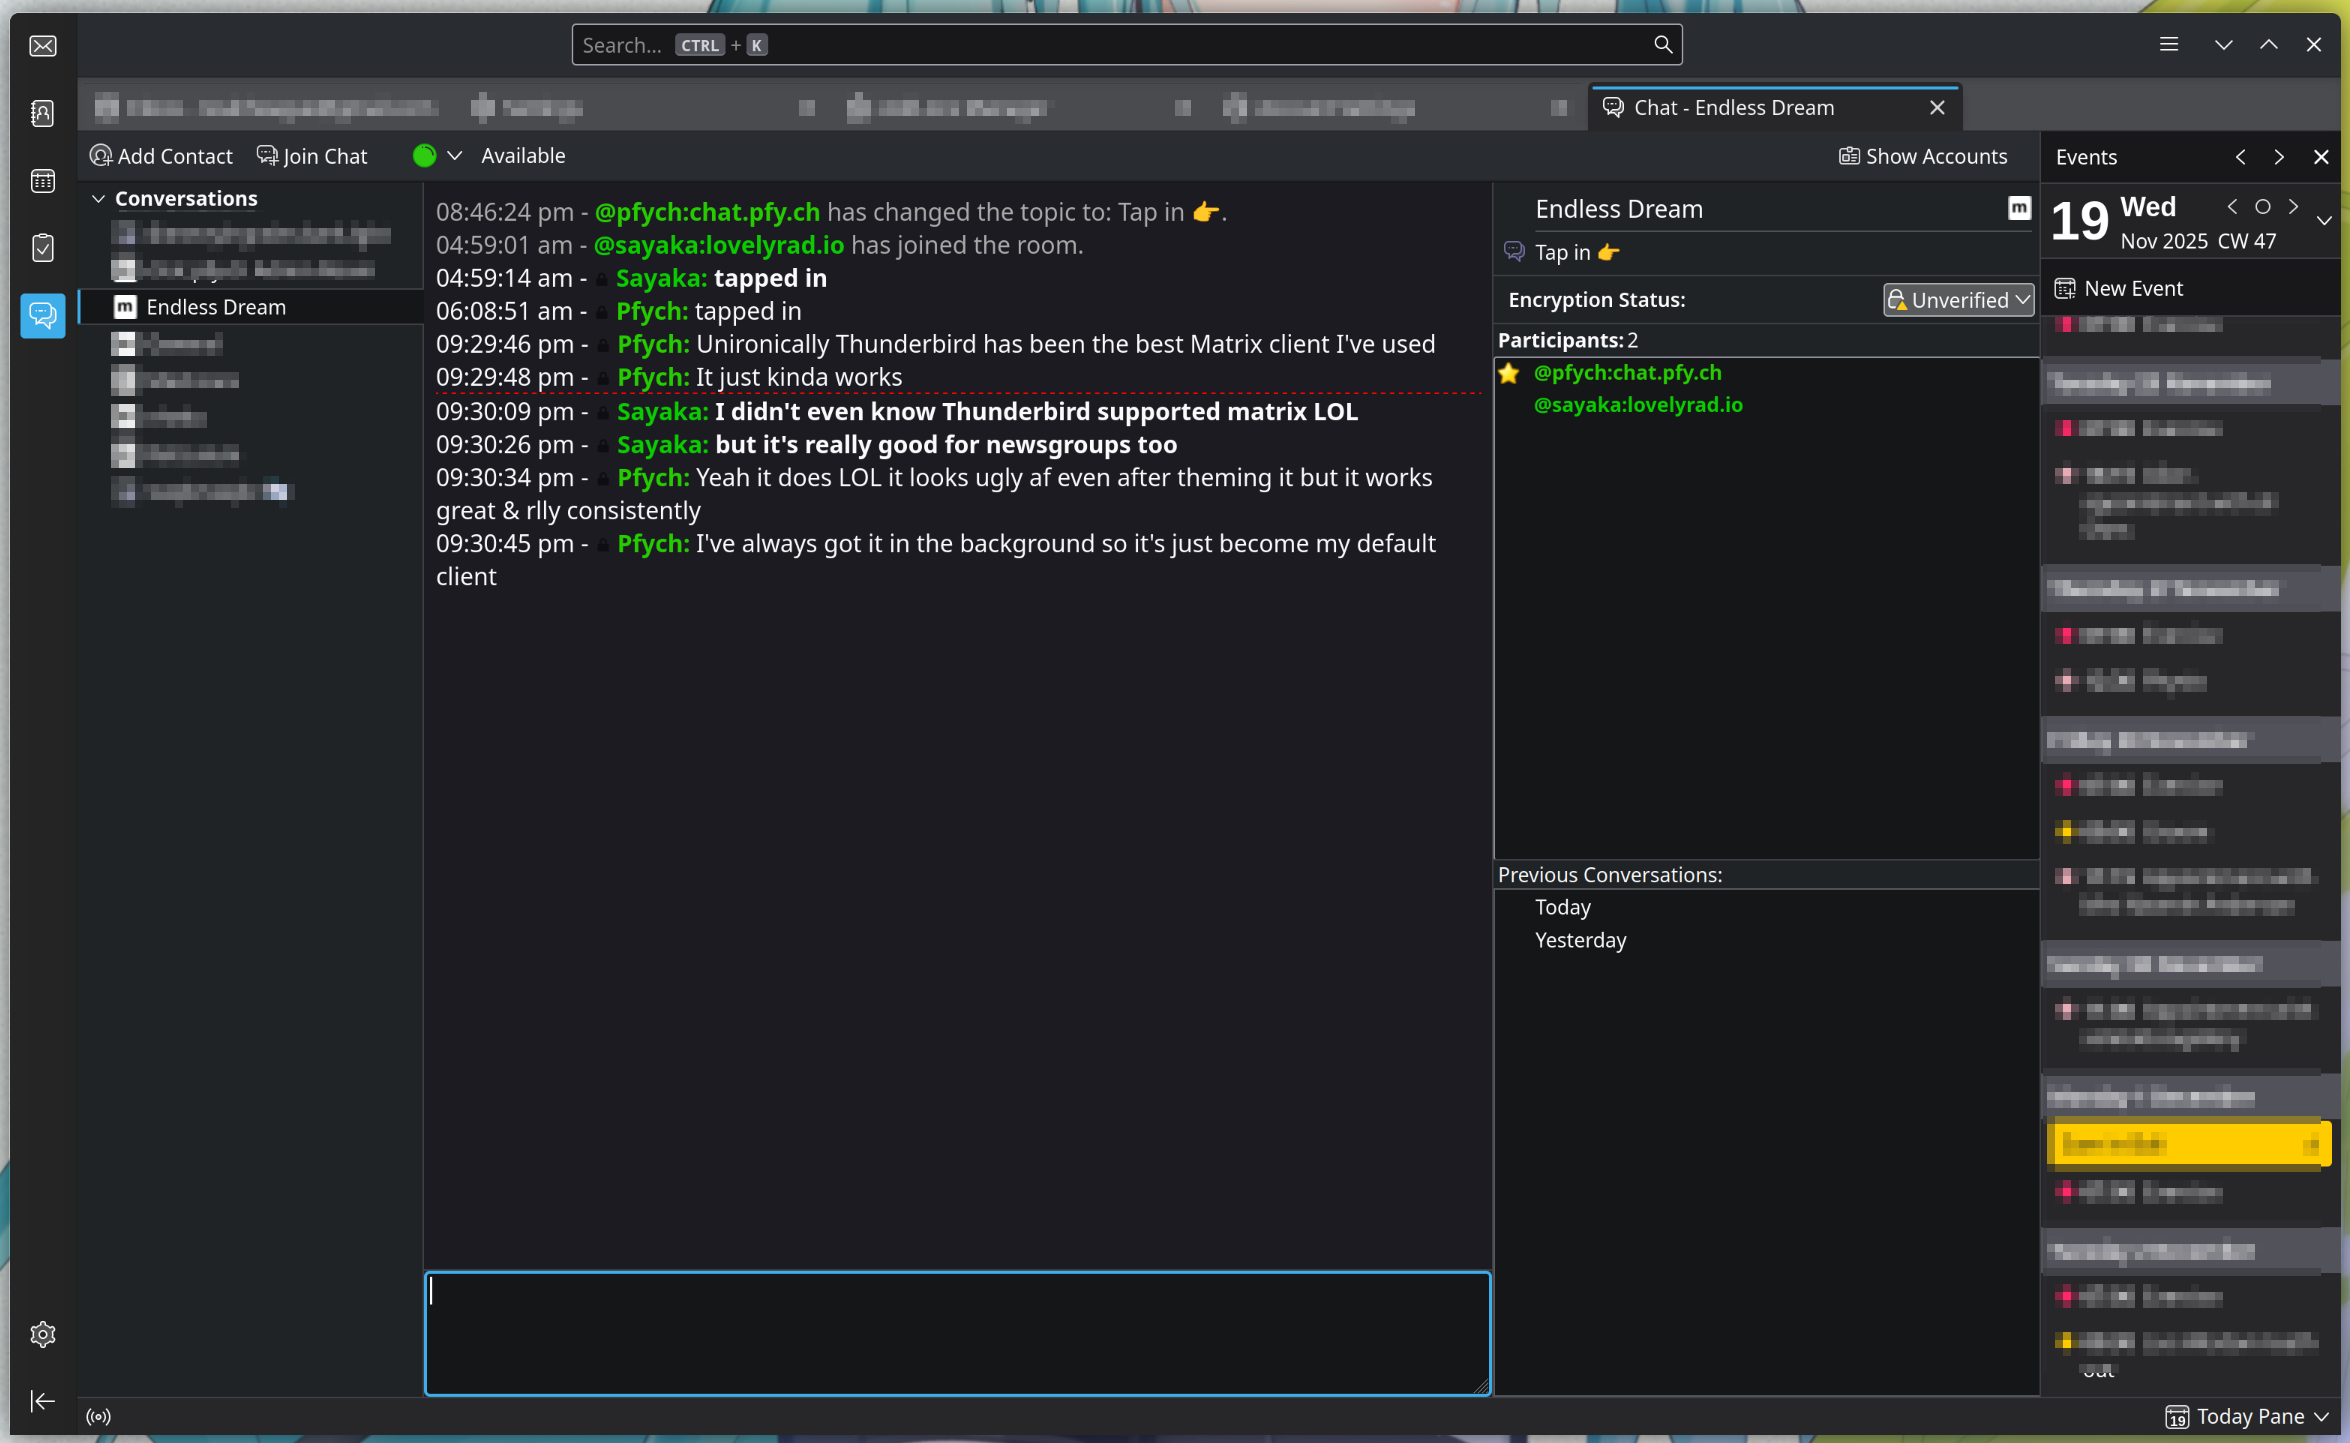Open the Address Book space
The width and height of the screenshot is (2350, 1443).
point(43,113)
